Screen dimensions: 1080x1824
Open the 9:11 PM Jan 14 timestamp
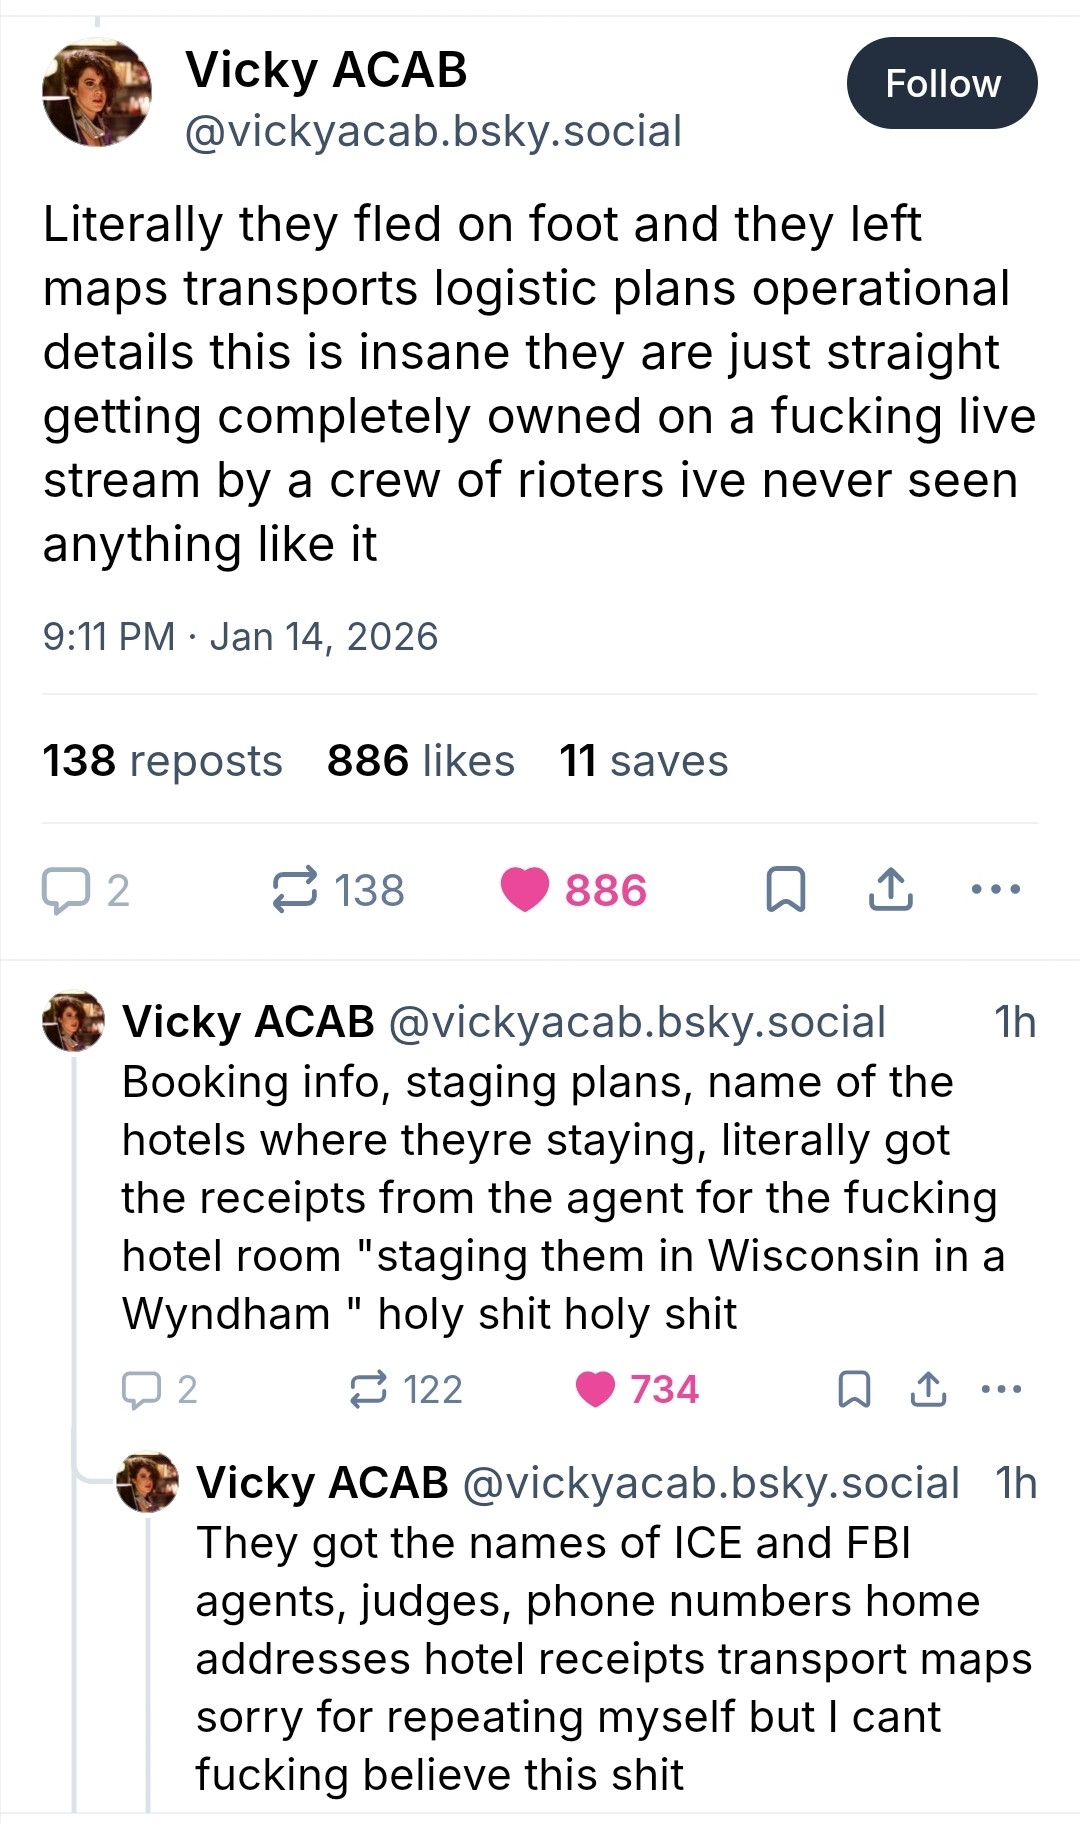click(x=240, y=637)
